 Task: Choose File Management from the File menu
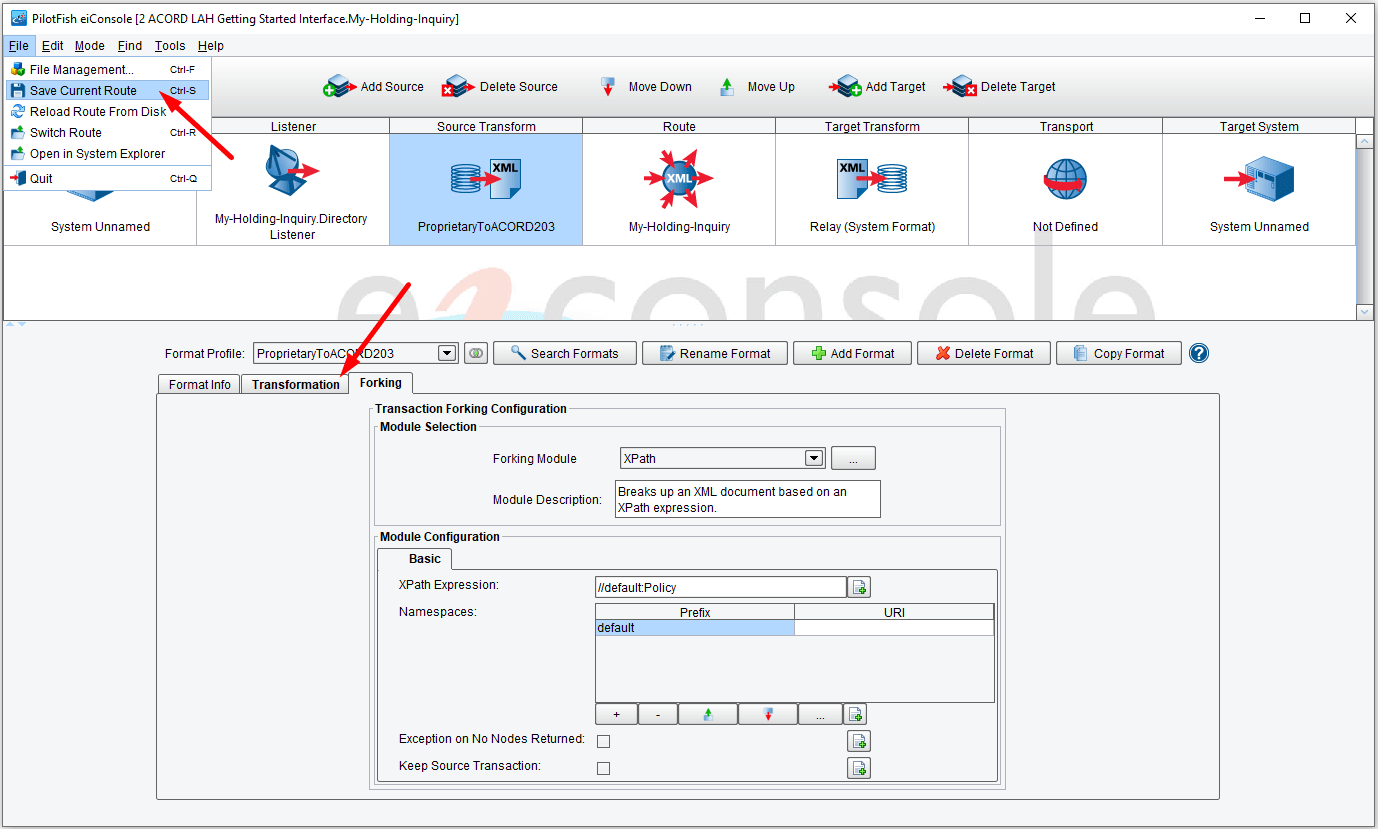click(107, 70)
